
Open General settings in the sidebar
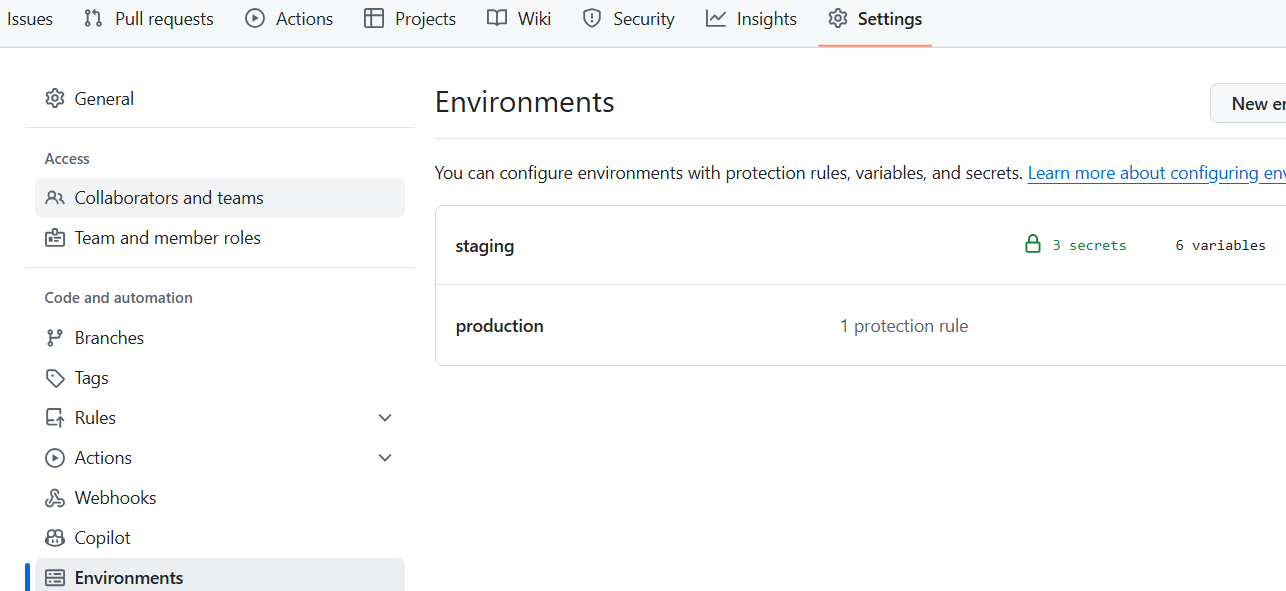[x=220, y=98]
